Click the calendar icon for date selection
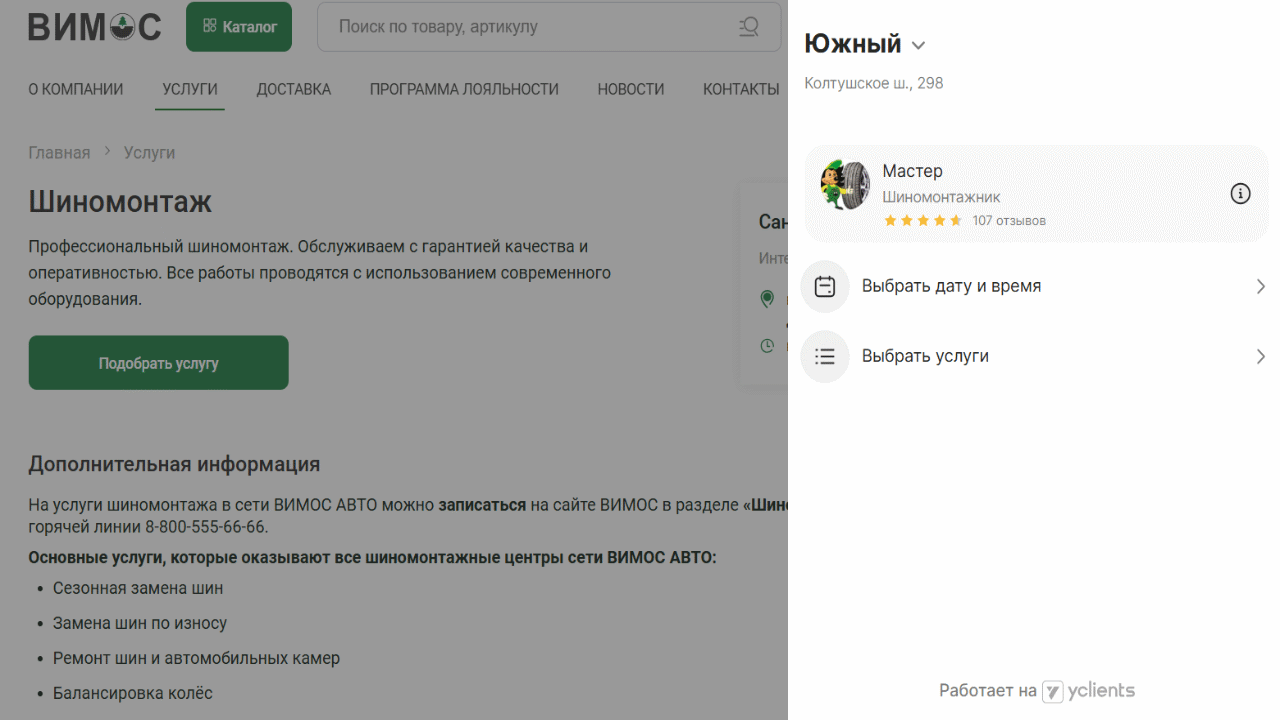This screenshot has width=1280, height=720. click(825, 287)
